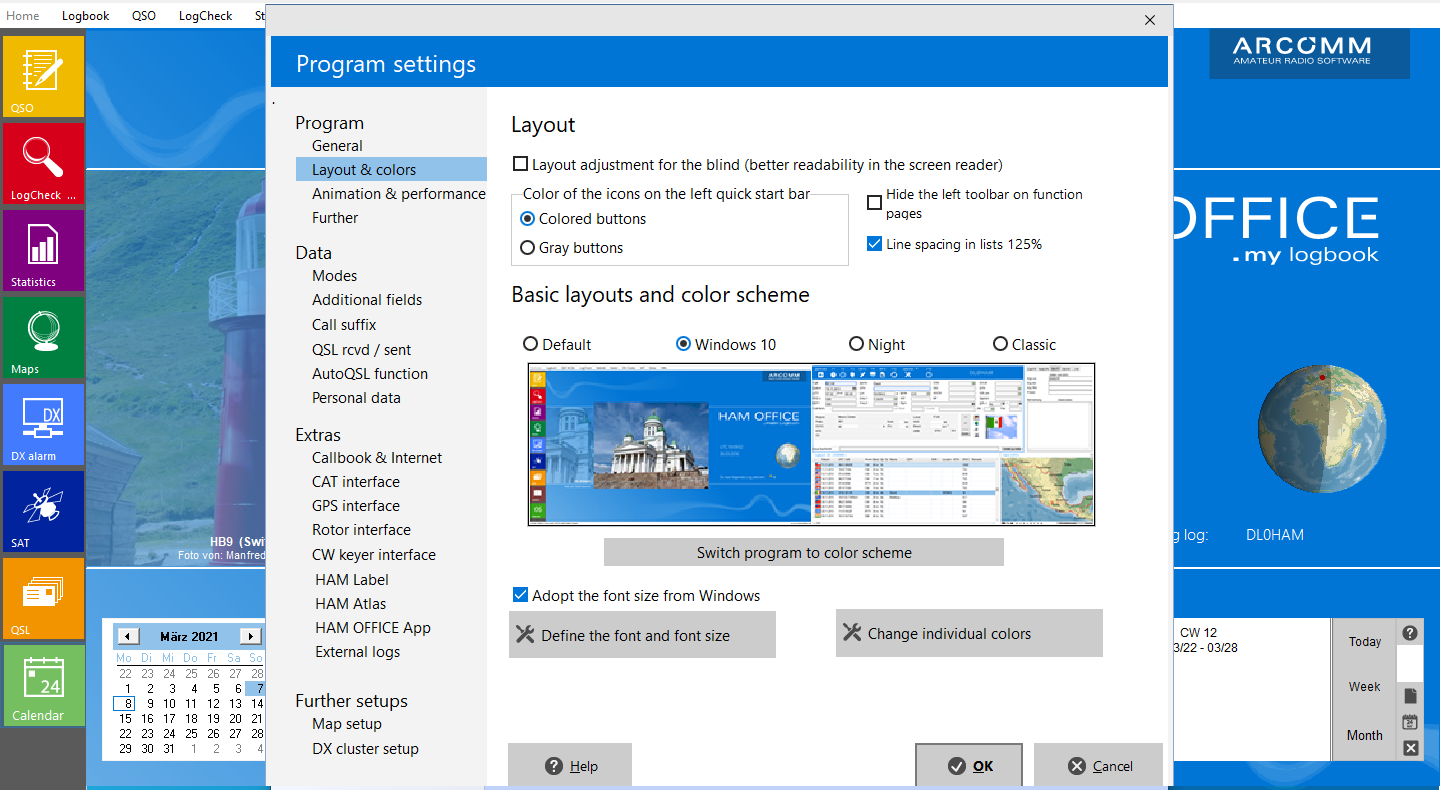This screenshot has width=1440, height=790.
Task: Toggle layout adjustment for the blind
Action: tap(520, 164)
